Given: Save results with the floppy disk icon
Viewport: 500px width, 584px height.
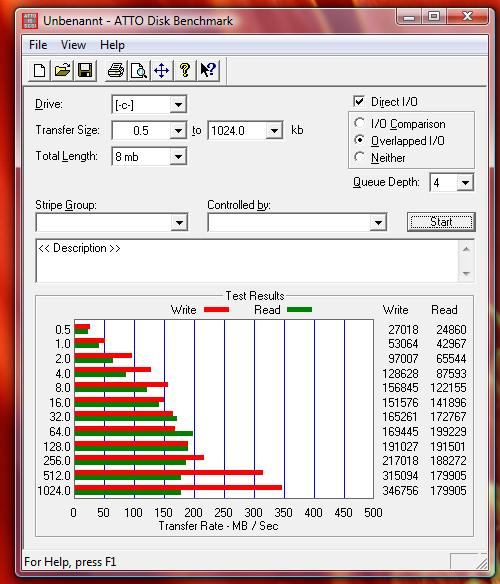Looking at the screenshot, I should tap(85, 70).
